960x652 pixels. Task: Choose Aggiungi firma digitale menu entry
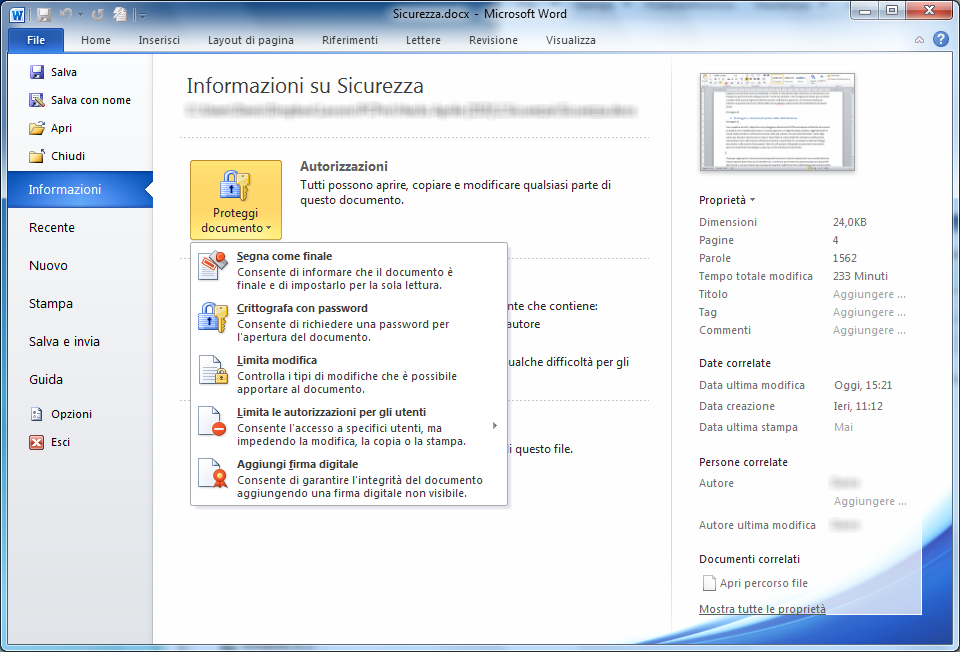click(x=349, y=478)
